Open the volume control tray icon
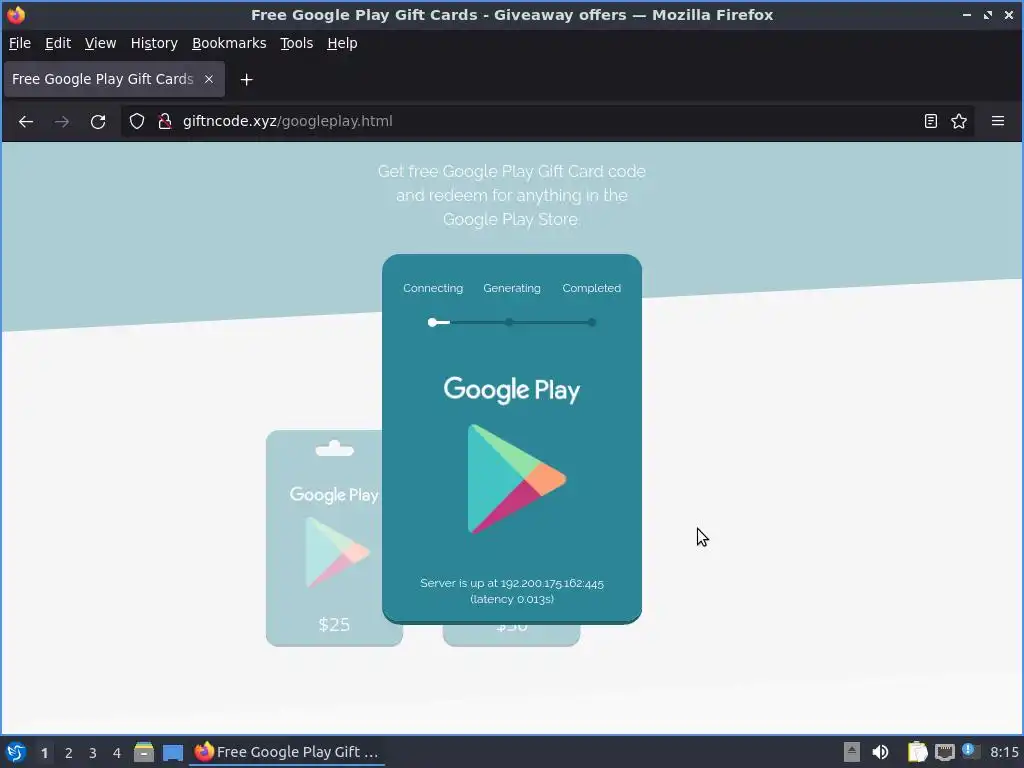1024x768 pixels. click(880, 752)
